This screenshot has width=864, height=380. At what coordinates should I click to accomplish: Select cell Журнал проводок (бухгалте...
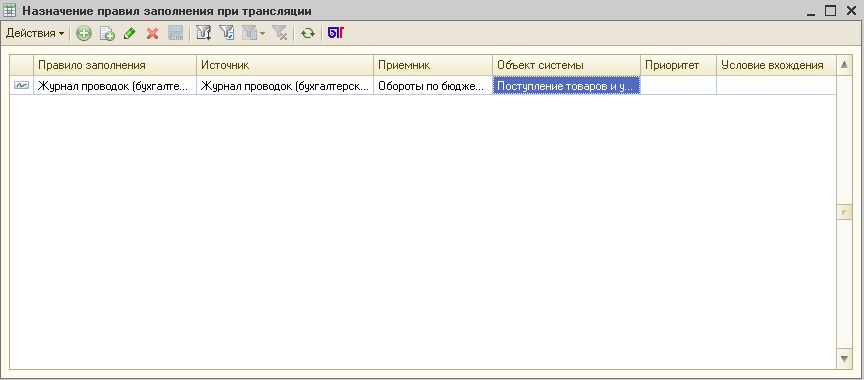coord(115,85)
